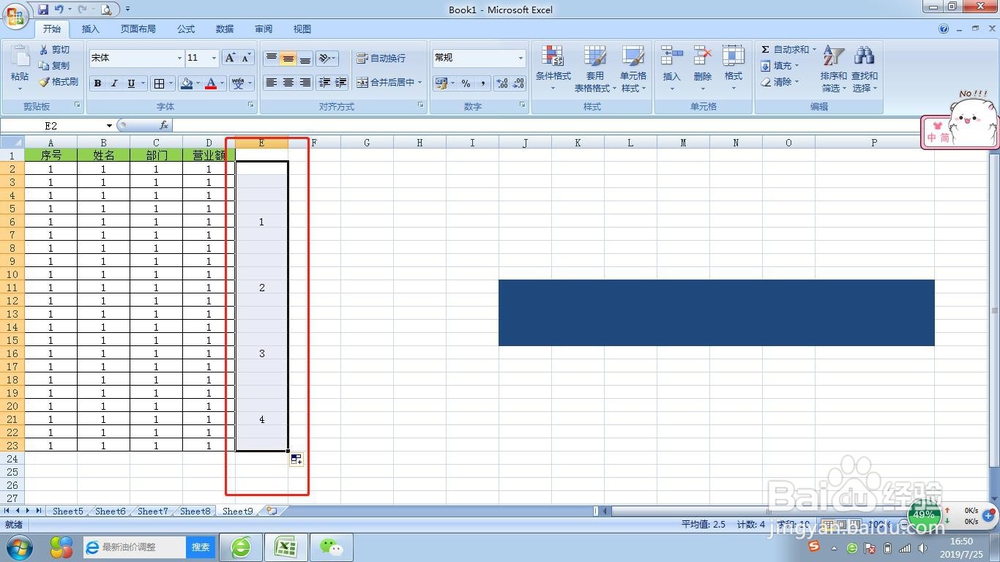The height and width of the screenshot is (562, 1000).
Task: Toggle middle vertical alignment
Action: pyautogui.click(x=288, y=58)
